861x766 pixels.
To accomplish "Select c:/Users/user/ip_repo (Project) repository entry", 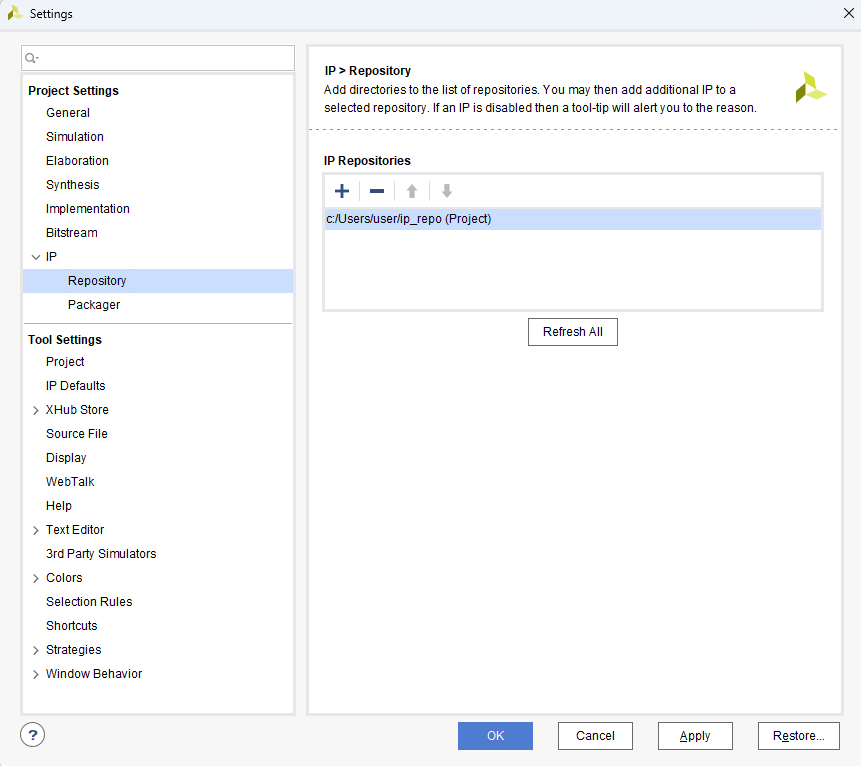I will pyautogui.click(x=573, y=219).
